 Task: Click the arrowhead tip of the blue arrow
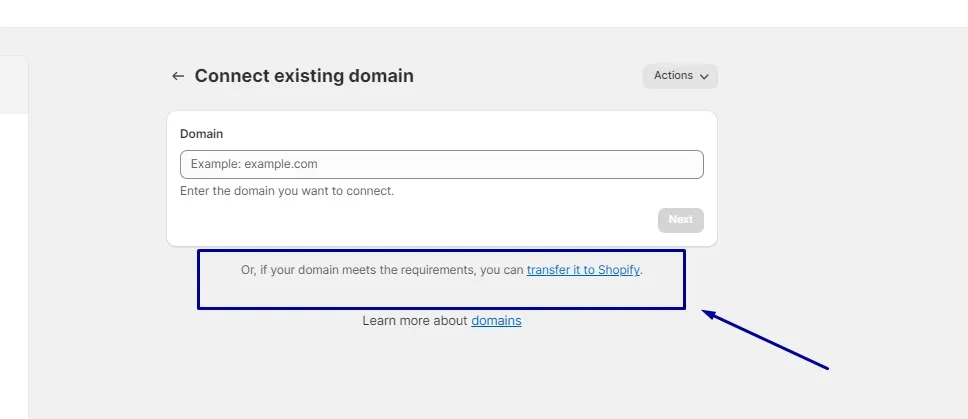[x=706, y=312]
